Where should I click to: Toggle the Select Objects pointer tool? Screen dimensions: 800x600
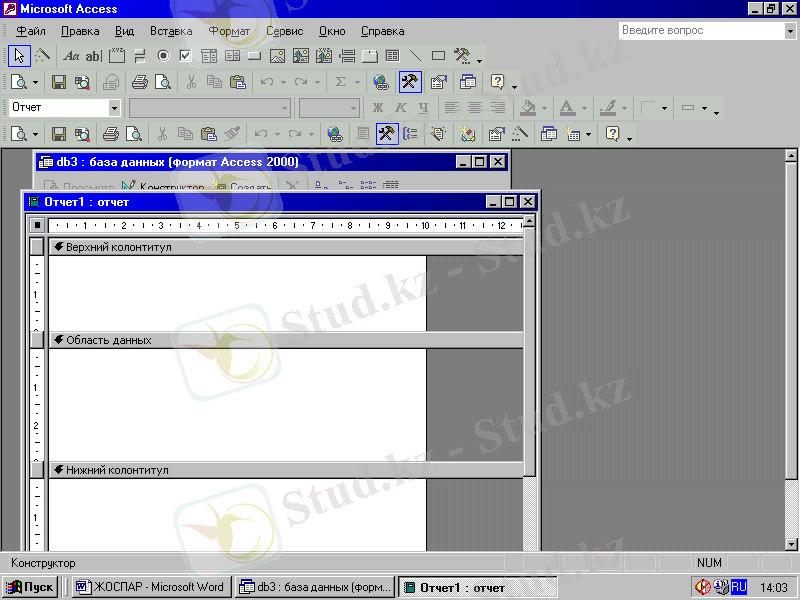pyautogui.click(x=19, y=56)
